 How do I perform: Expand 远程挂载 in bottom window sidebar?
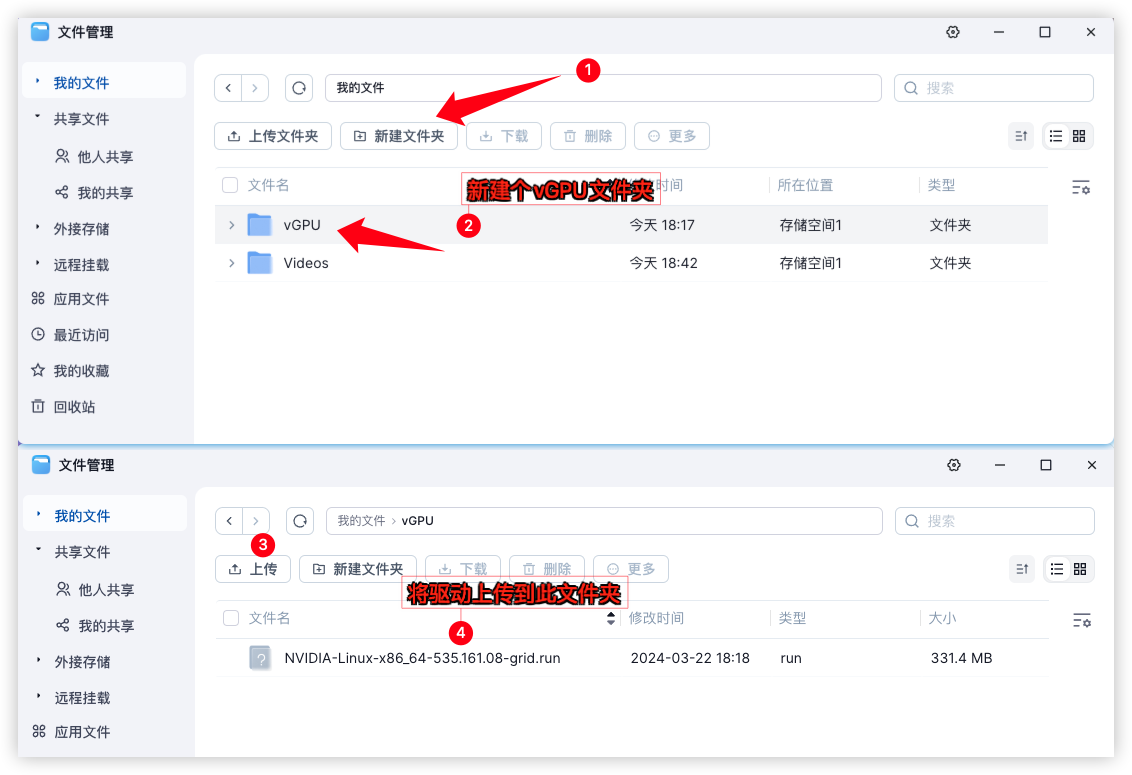point(38,696)
